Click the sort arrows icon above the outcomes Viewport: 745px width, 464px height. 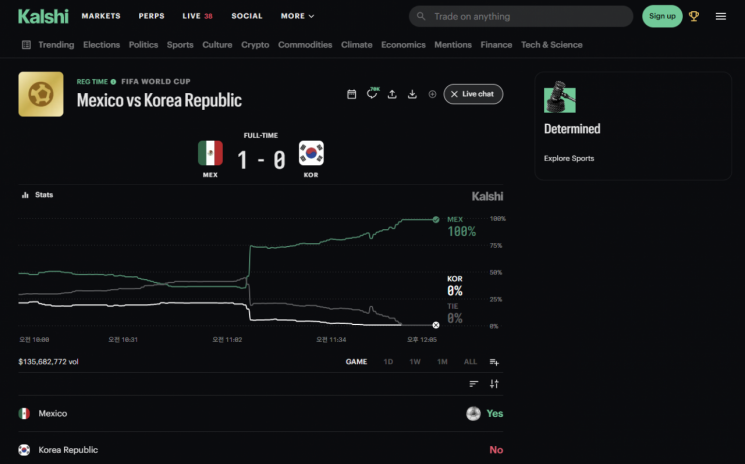coord(494,384)
